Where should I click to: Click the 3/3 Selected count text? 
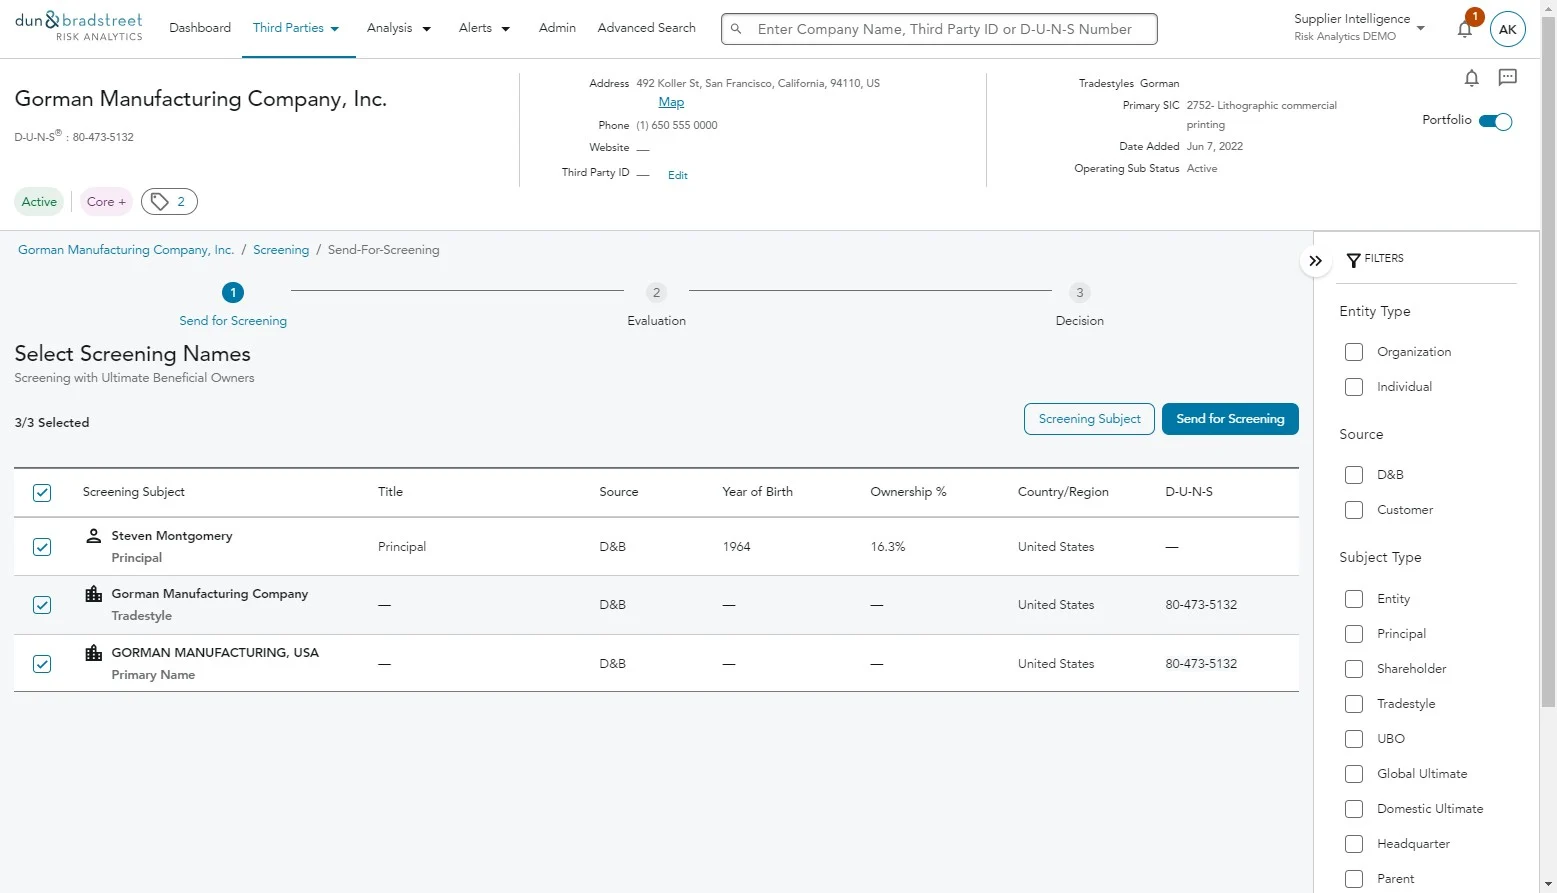[x=52, y=423]
